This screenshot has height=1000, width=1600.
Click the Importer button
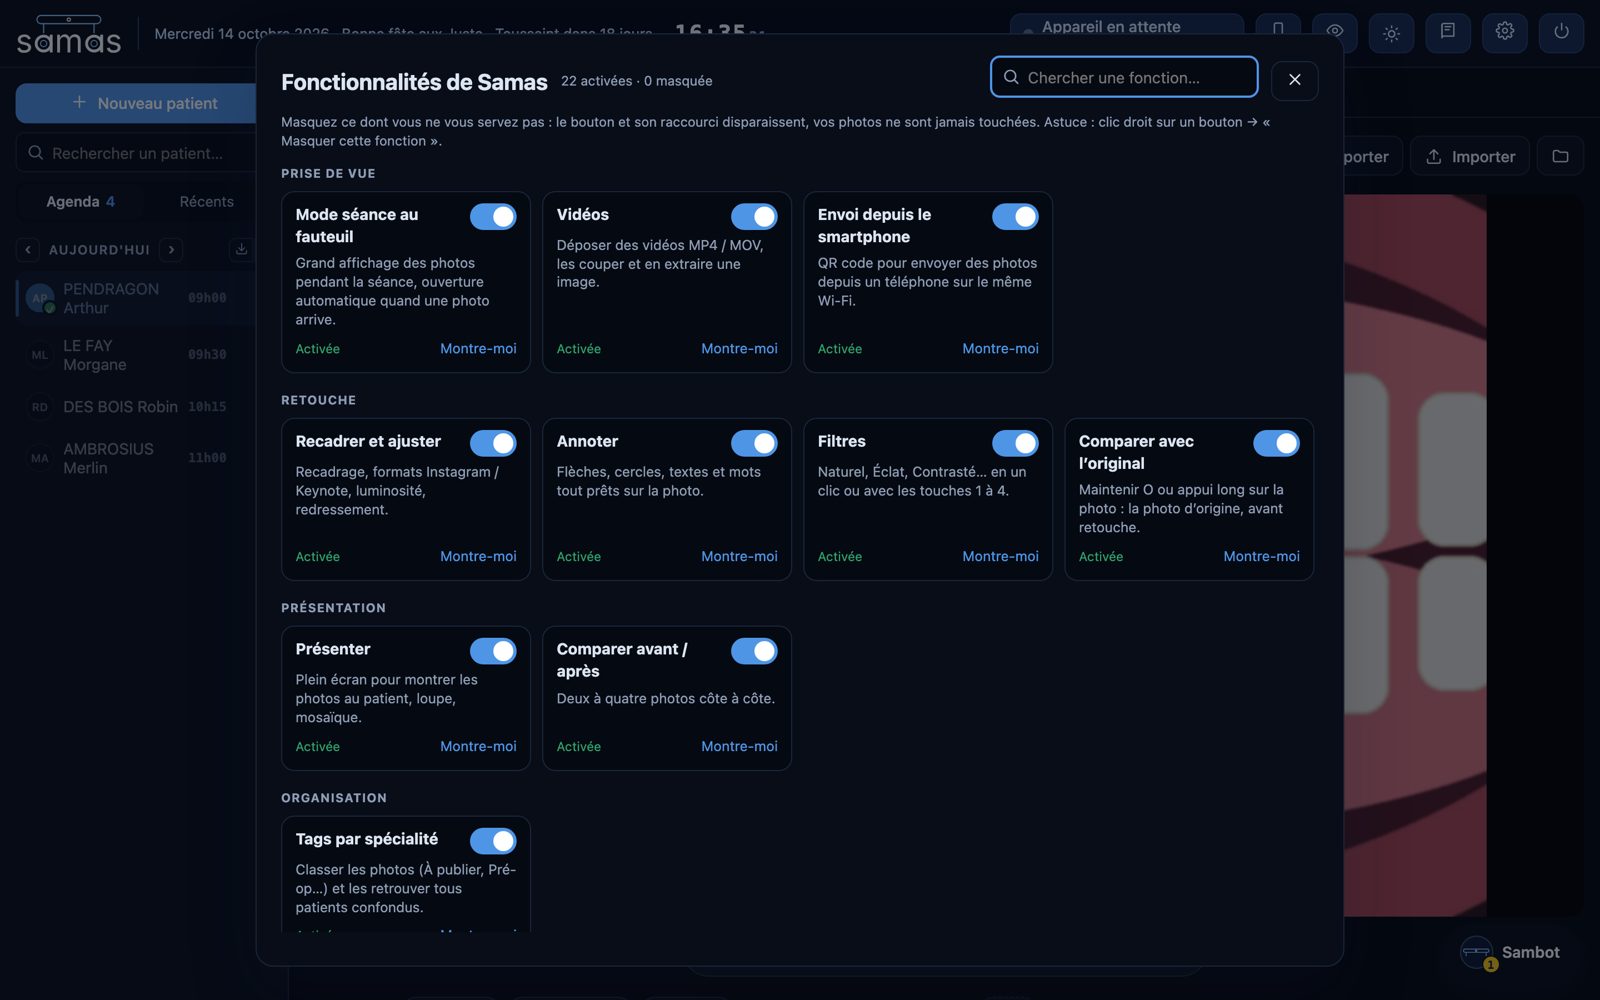(x=1469, y=156)
